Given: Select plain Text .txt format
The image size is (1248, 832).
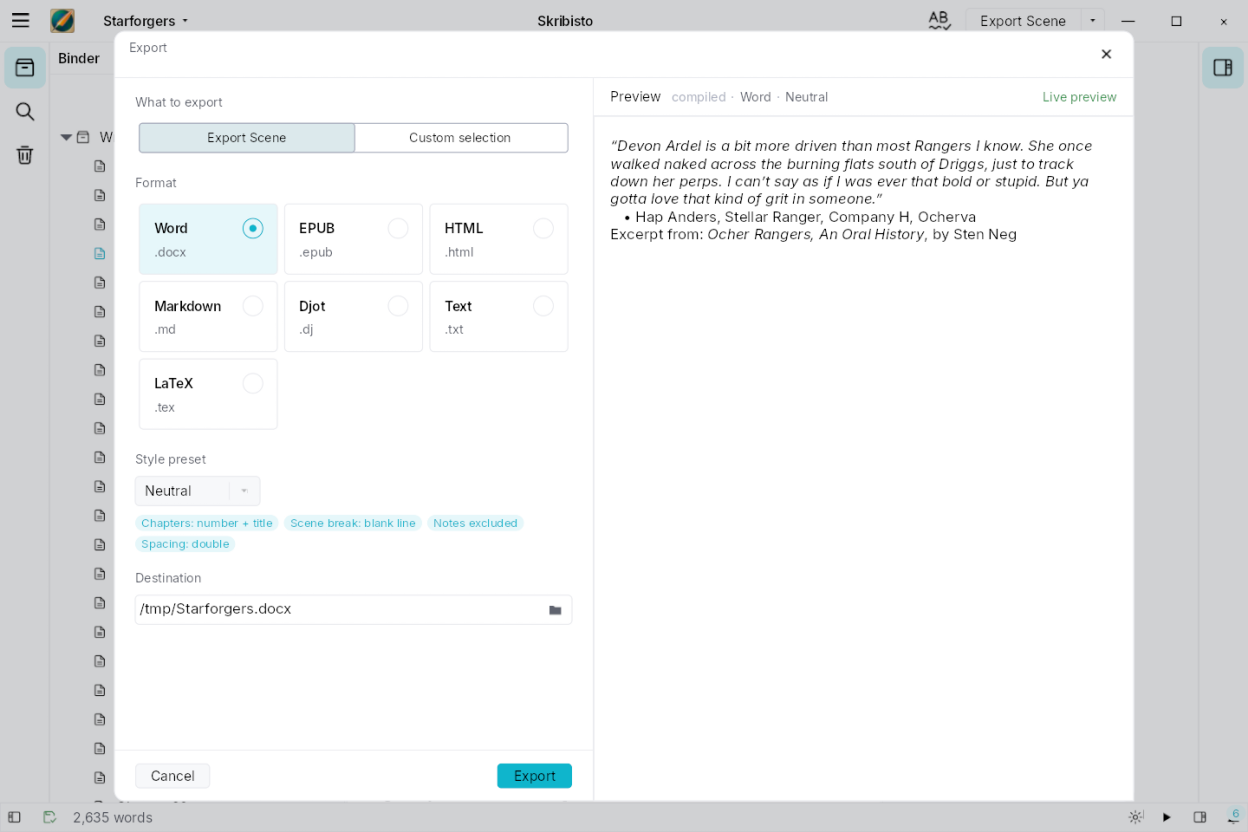Looking at the screenshot, I should click(499, 316).
